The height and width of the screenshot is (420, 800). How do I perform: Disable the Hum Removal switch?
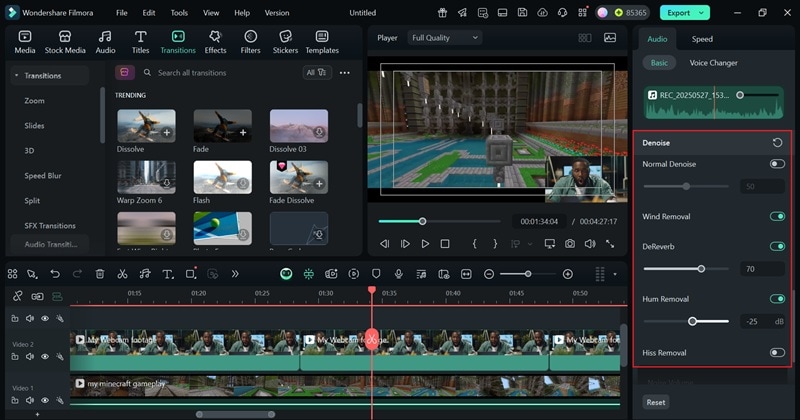pos(777,299)
